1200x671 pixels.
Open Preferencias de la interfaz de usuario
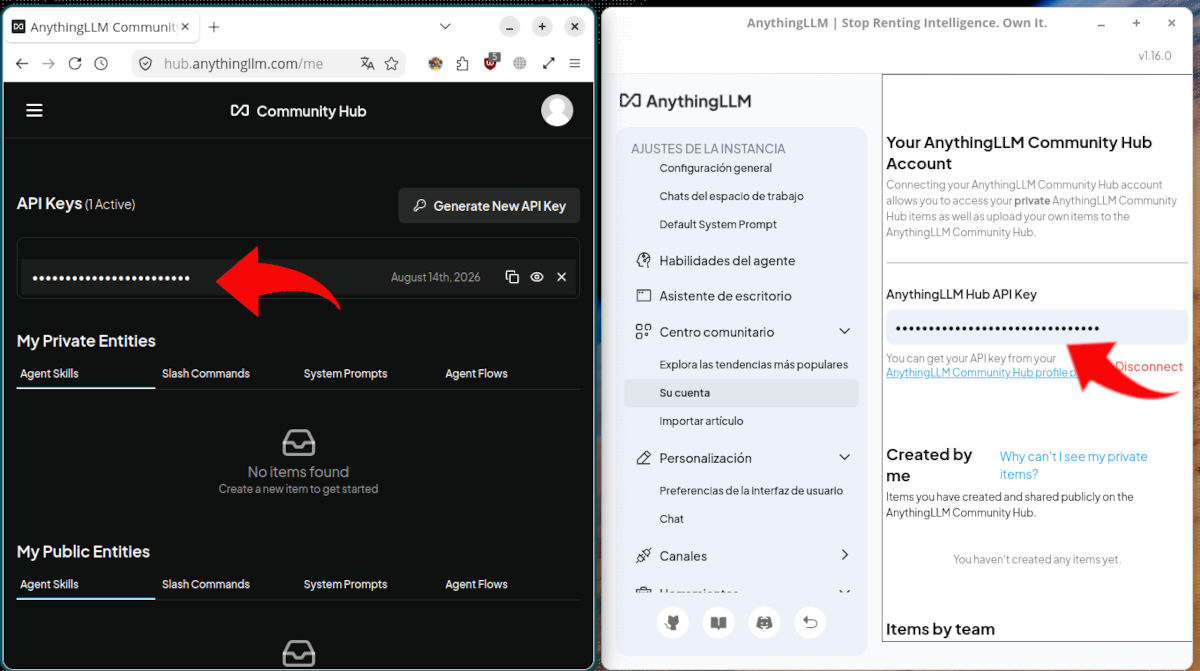751,491
